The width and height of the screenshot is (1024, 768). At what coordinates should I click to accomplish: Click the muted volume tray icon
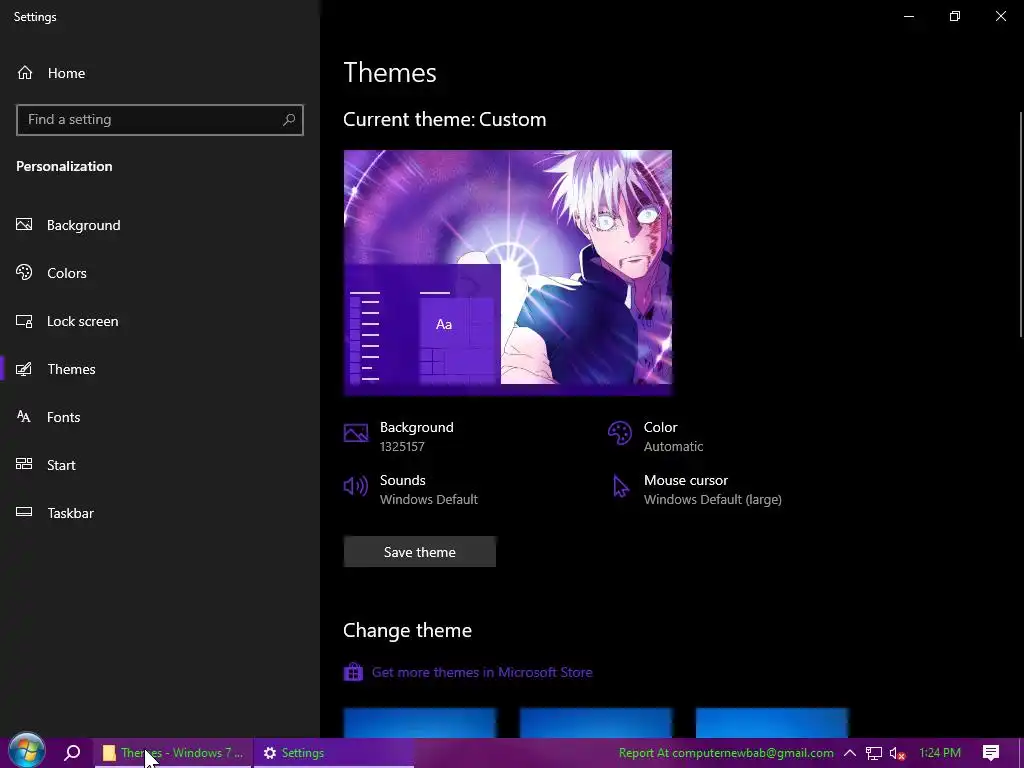pos(897,754)
